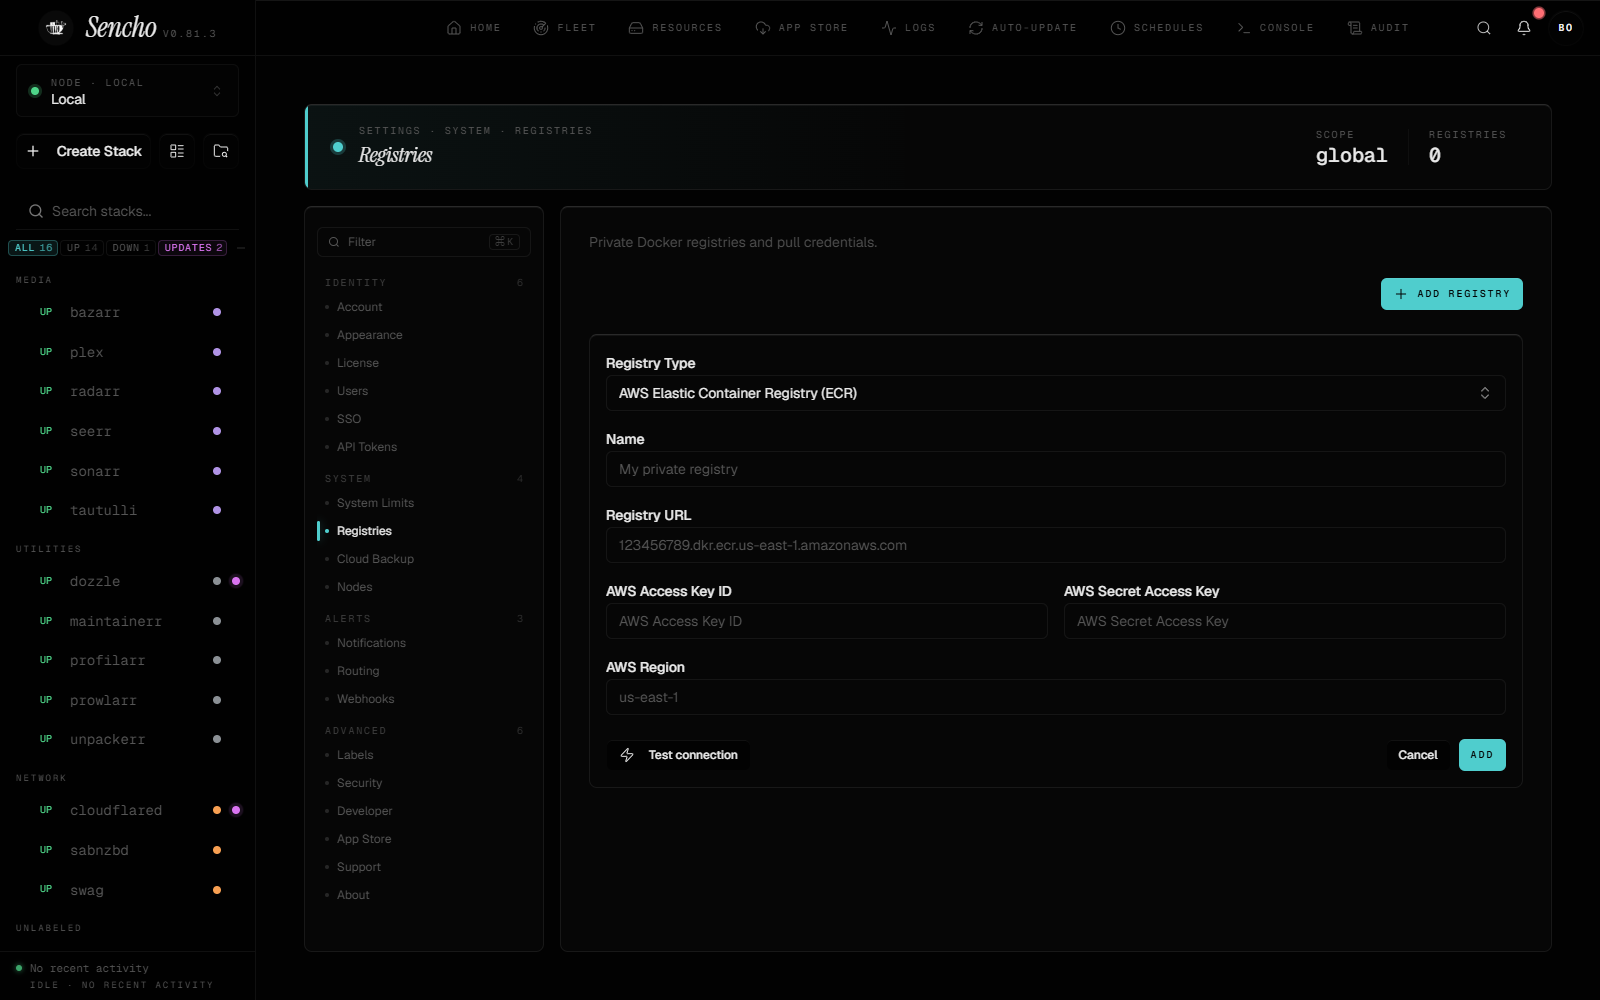
Task: Open the Auto-Update tab
Action: click(x=1023, y=28)
